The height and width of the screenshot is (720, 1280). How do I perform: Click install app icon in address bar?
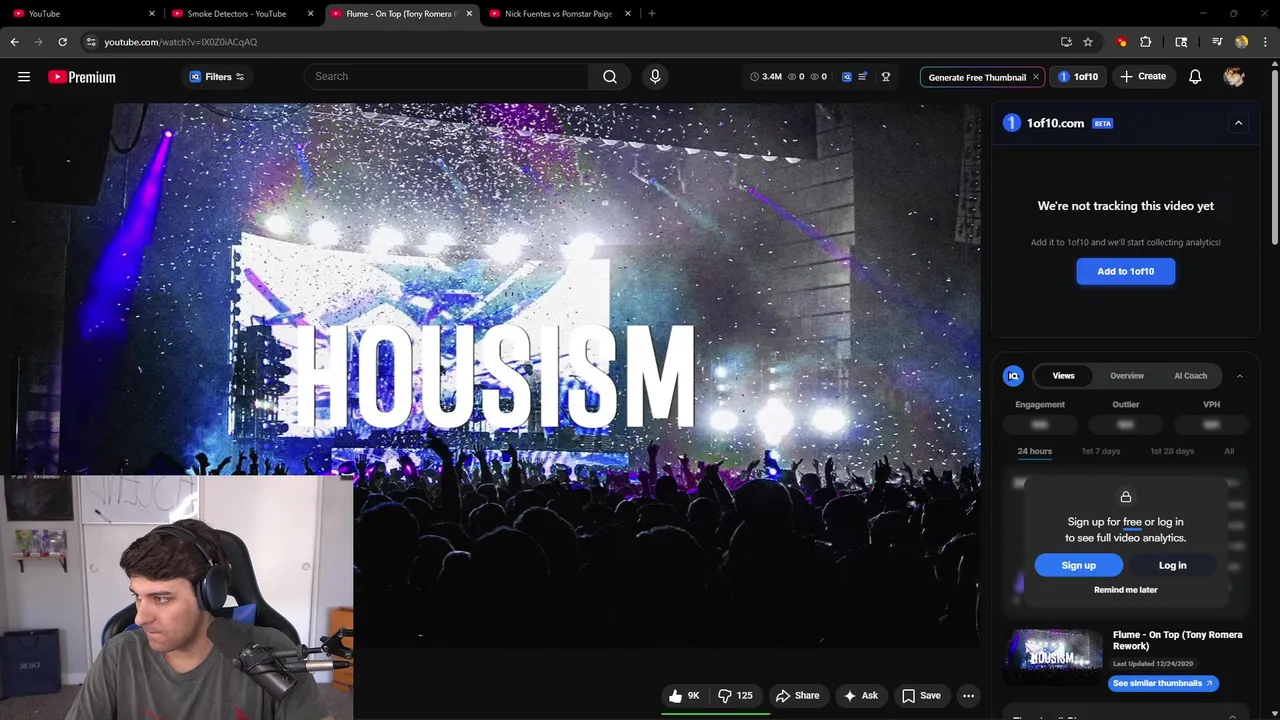click(1066, 42)
